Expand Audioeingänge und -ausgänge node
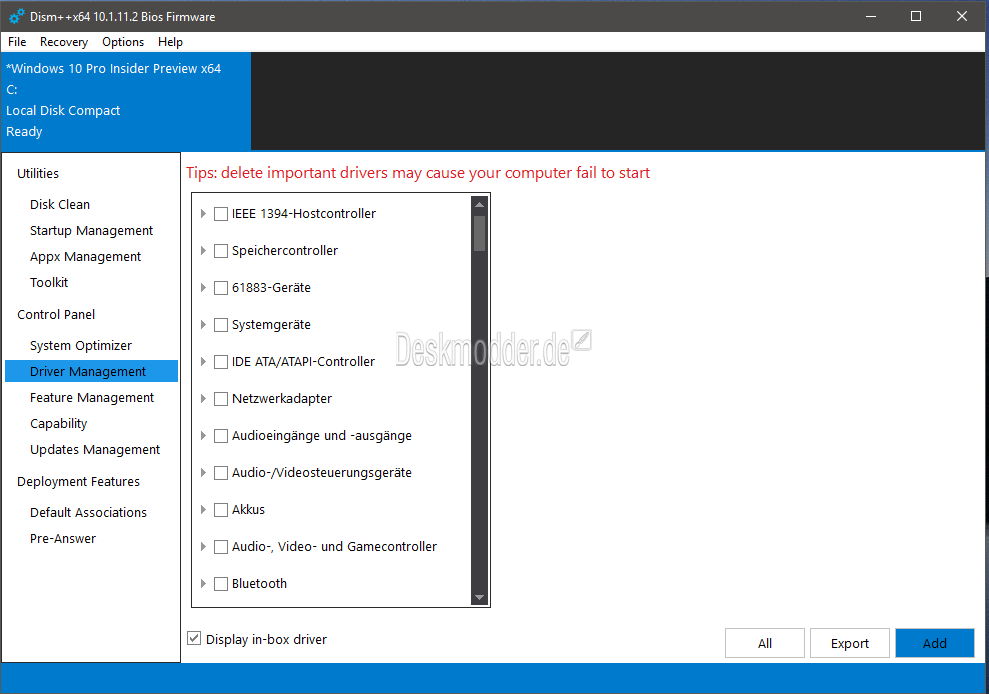 pyautogui.click(x=203, y=435)
